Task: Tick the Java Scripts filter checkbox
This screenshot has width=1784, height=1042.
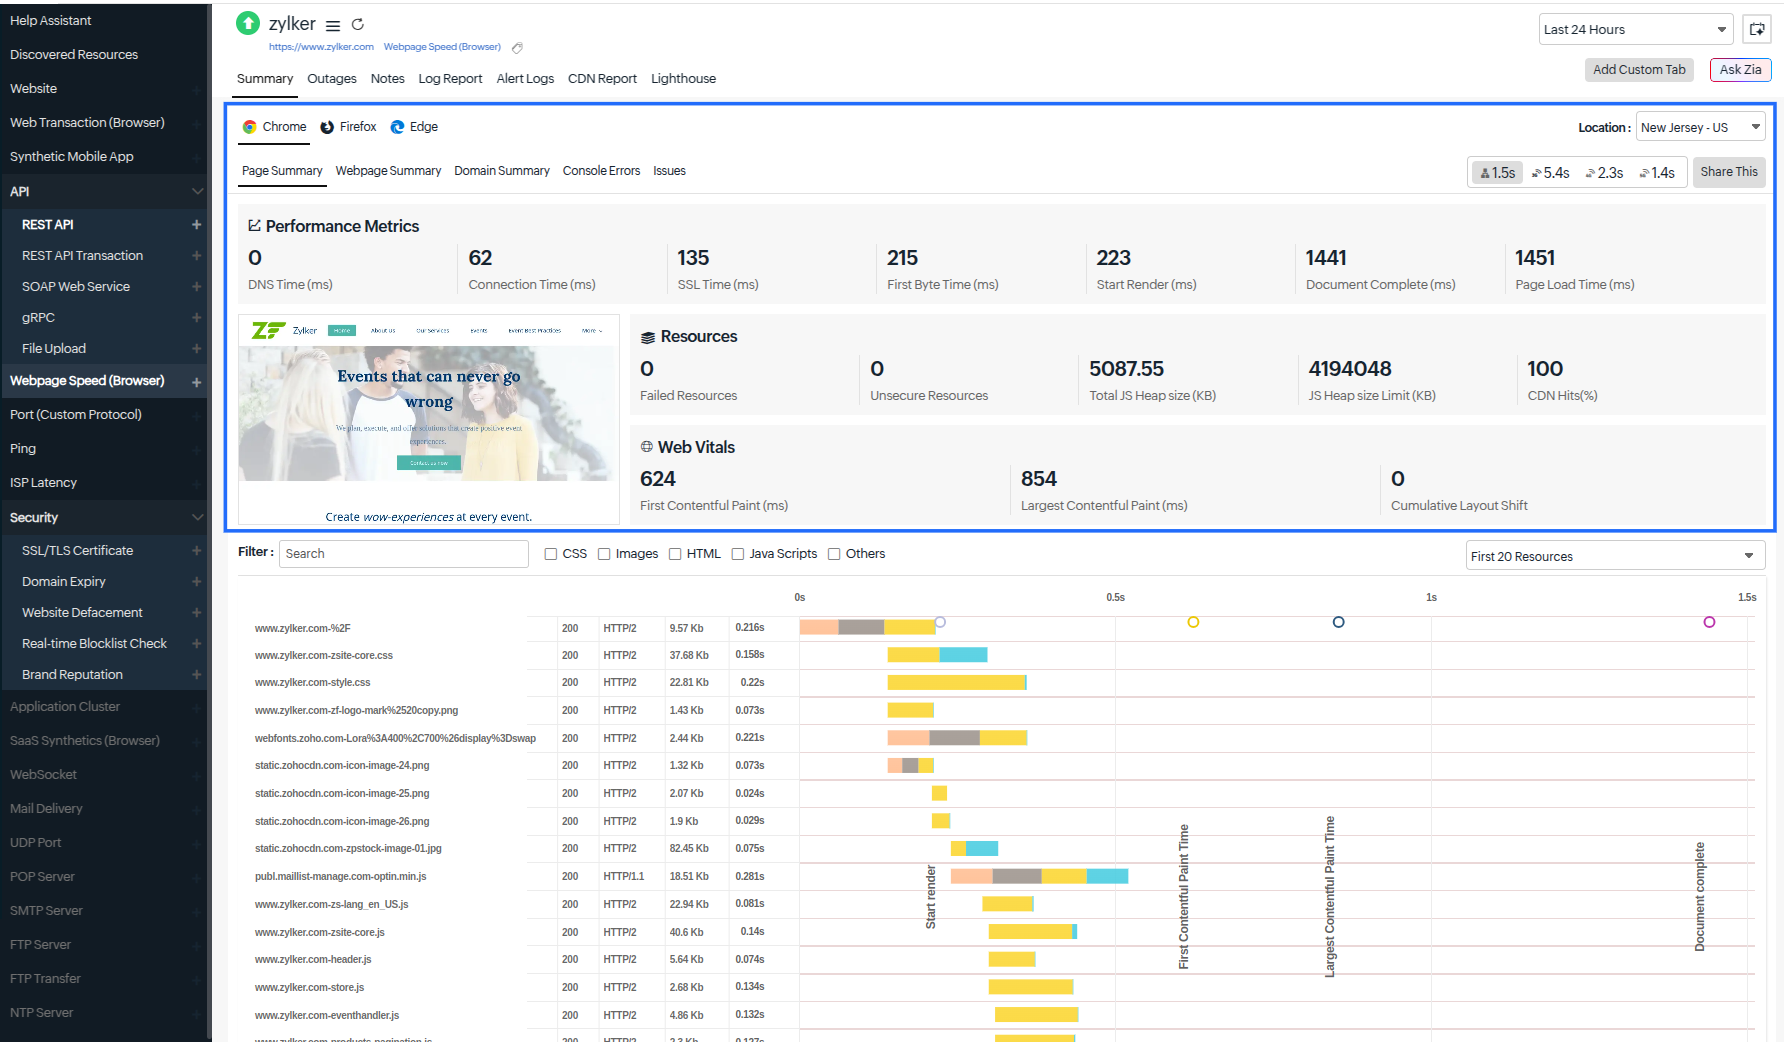Action: 738,554
